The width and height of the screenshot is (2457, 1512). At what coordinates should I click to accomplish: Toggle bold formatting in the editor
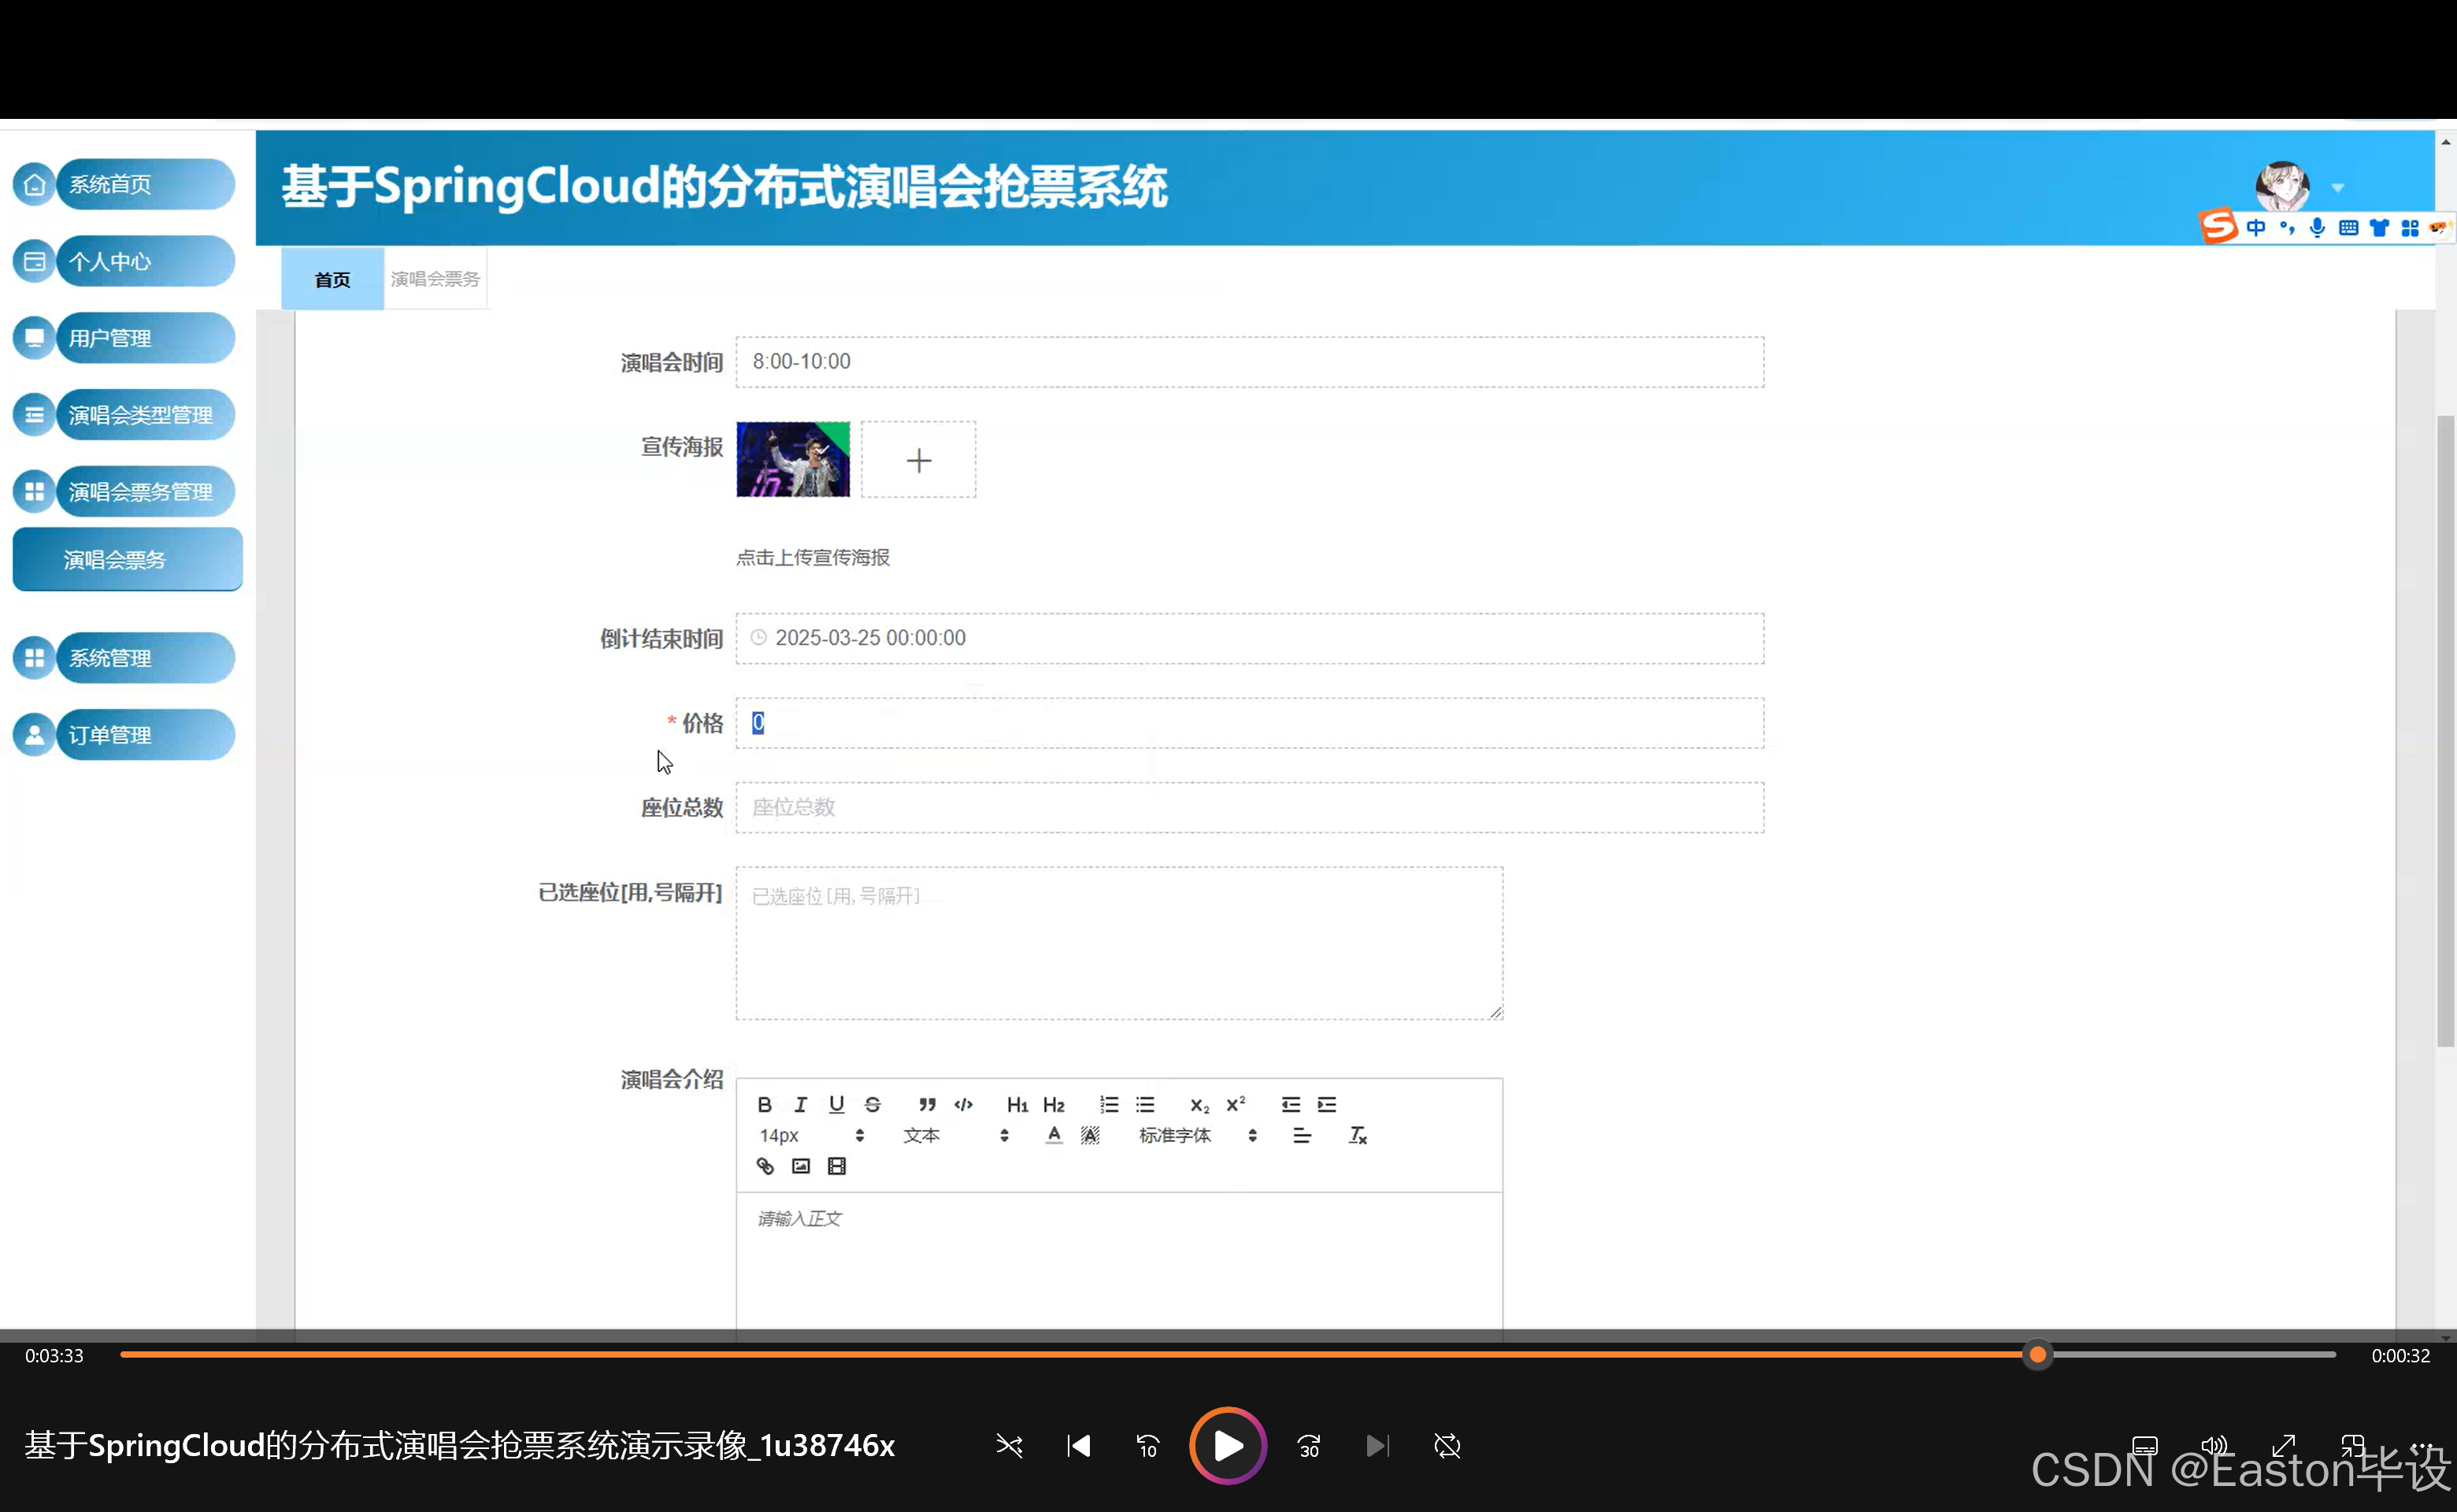tap(764, 1104)
